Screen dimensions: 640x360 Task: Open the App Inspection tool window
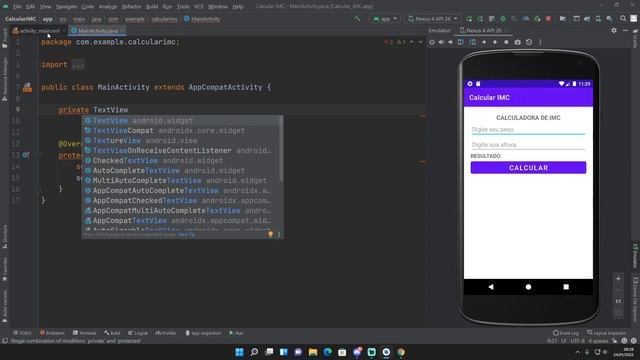[x=202, y=333]
